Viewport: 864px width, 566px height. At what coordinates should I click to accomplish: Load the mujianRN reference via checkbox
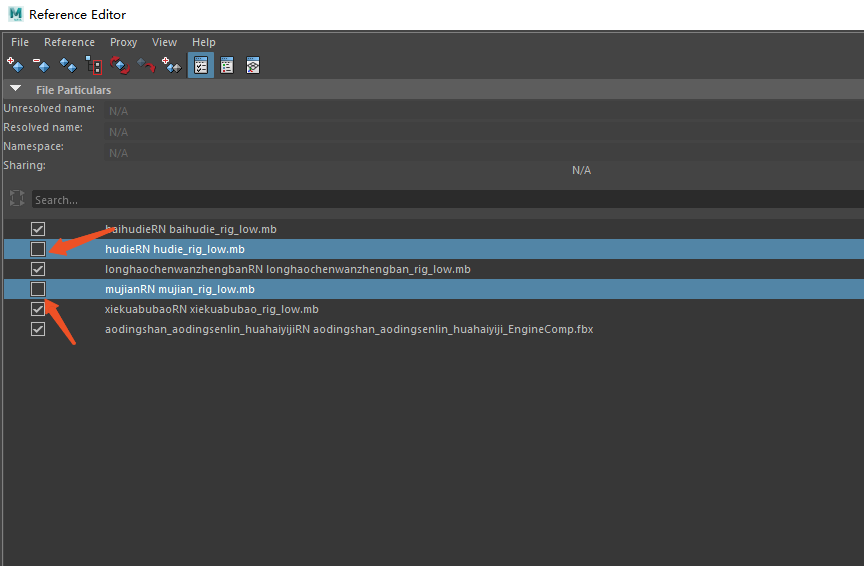pos(38,289)
